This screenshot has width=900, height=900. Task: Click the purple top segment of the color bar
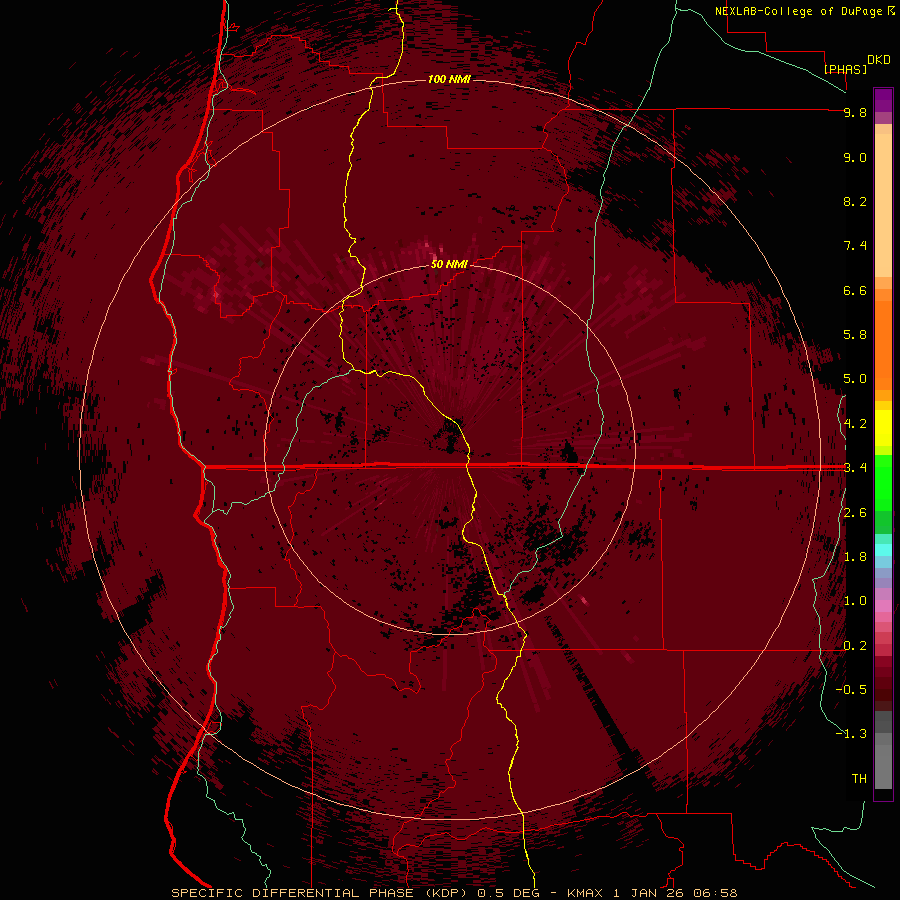point(883,100)
